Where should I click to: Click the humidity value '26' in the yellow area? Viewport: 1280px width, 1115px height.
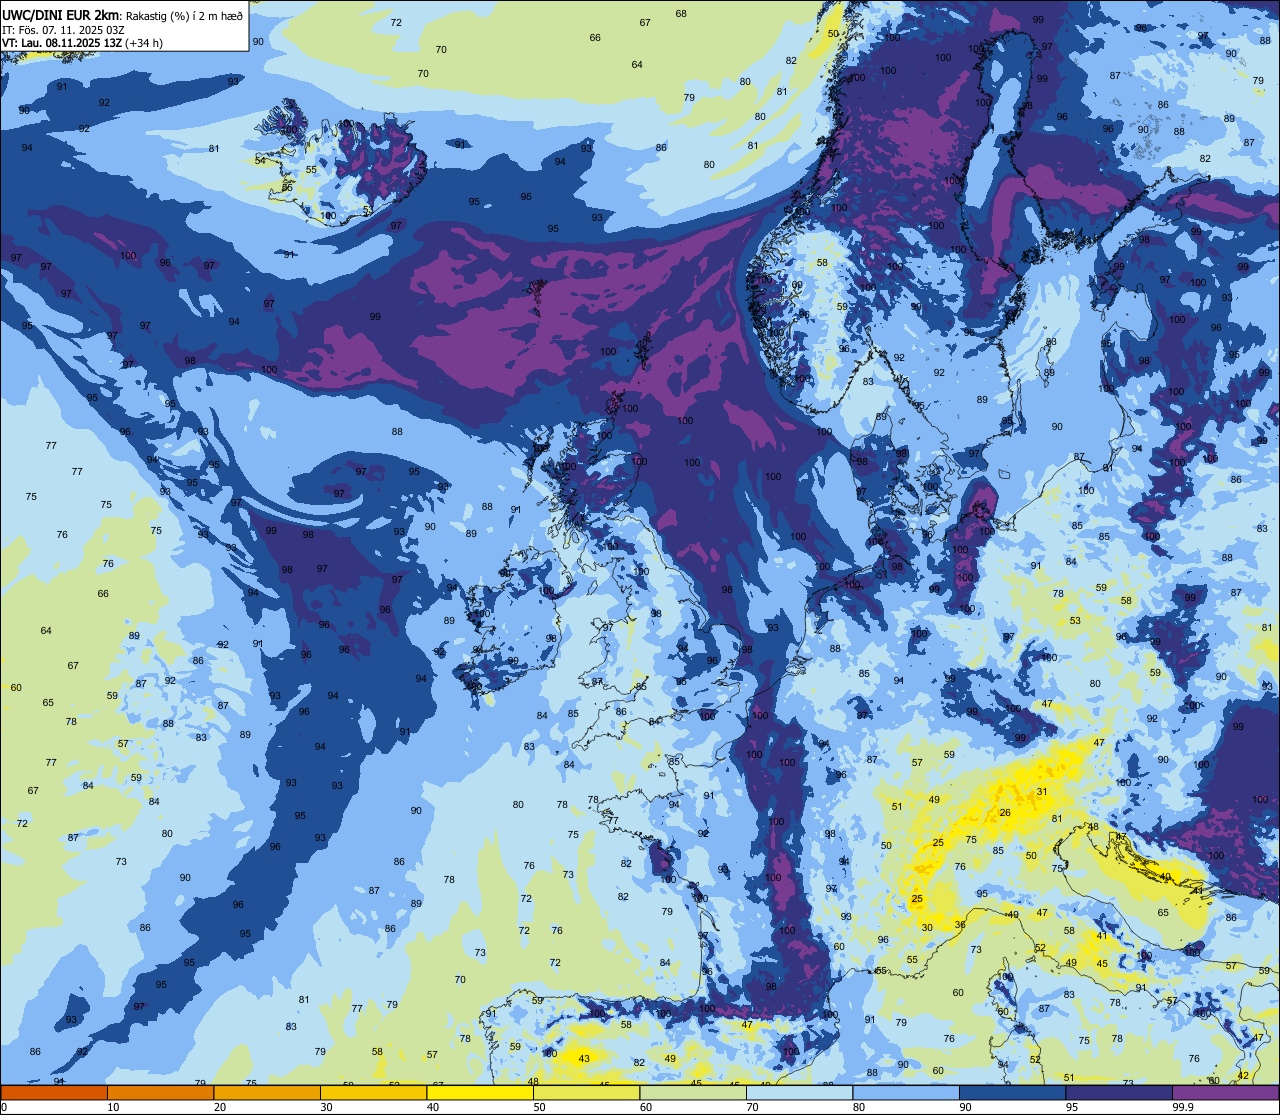tap(1005, 812)
